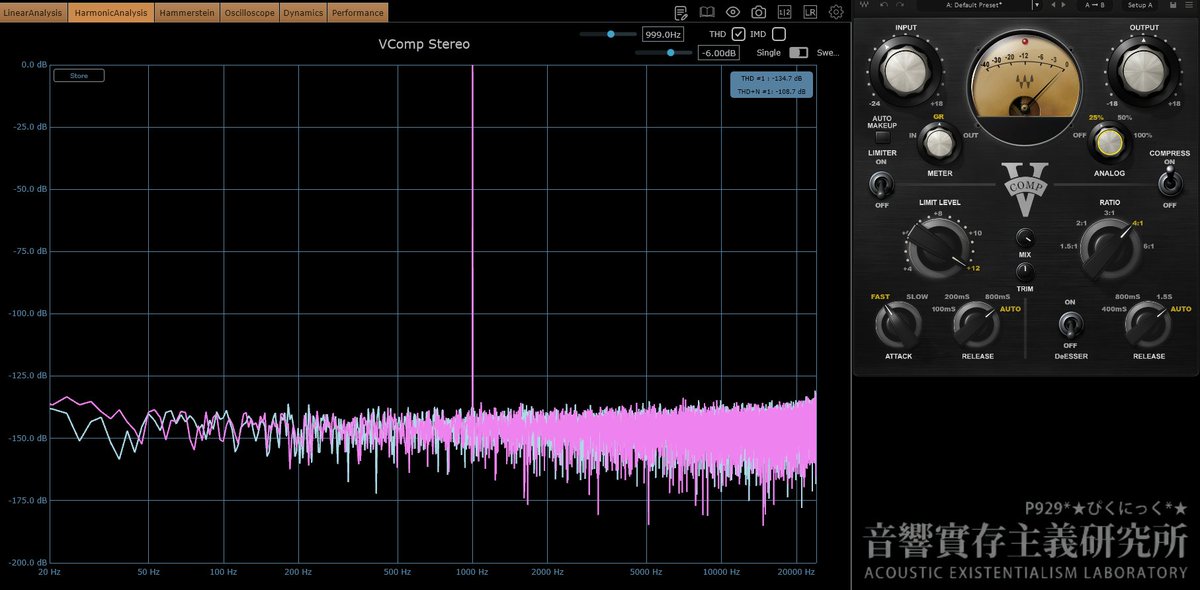Uncheck the THD checkbox
The image size is (1200, 590).
pyautogui.click(x=739, y=34)
